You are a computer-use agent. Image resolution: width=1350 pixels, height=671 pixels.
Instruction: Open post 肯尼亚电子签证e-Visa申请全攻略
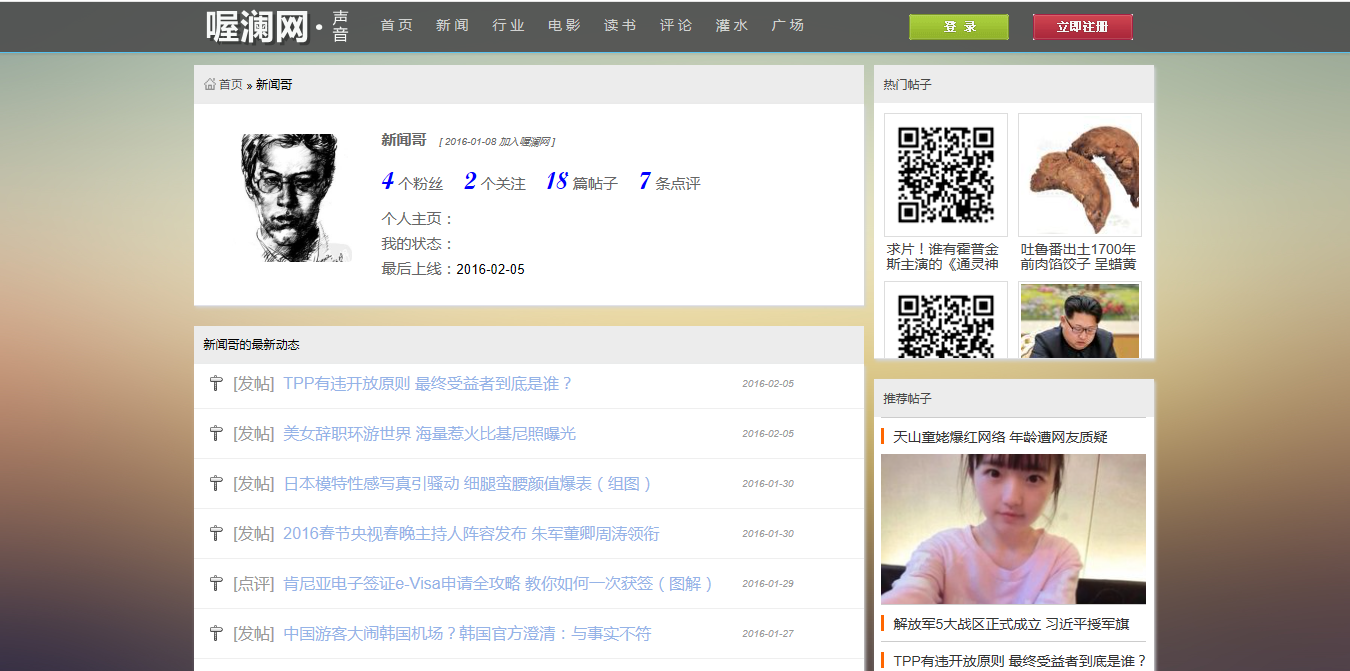coord(499,584)
